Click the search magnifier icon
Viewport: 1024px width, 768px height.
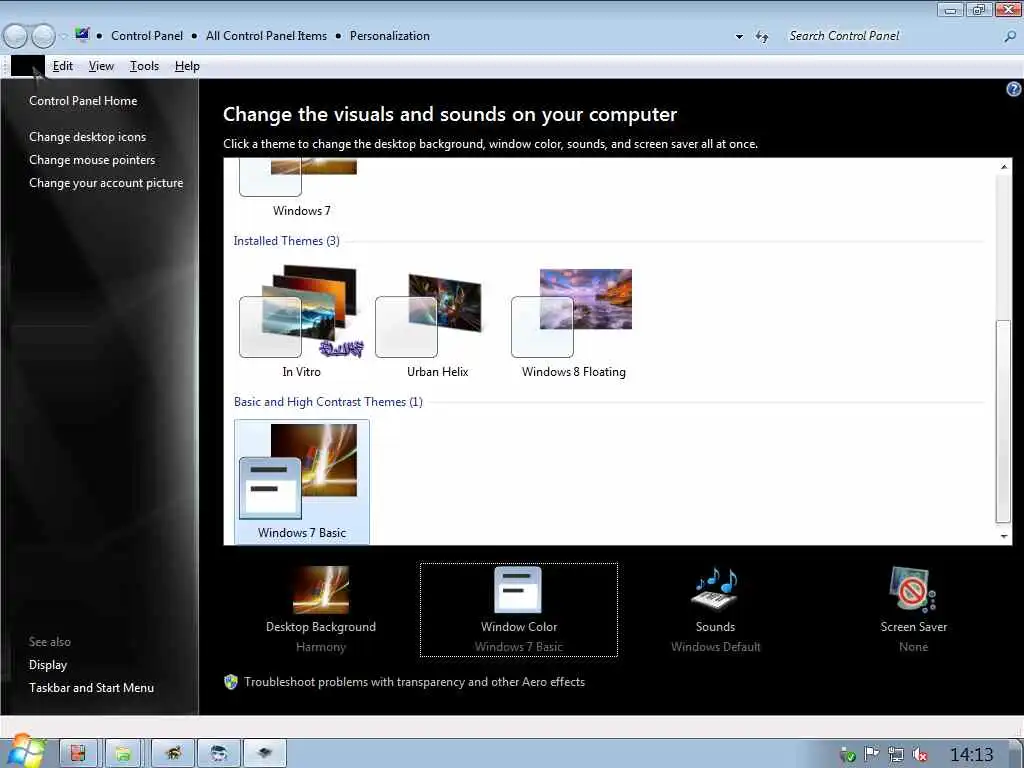pos(1010,37)
